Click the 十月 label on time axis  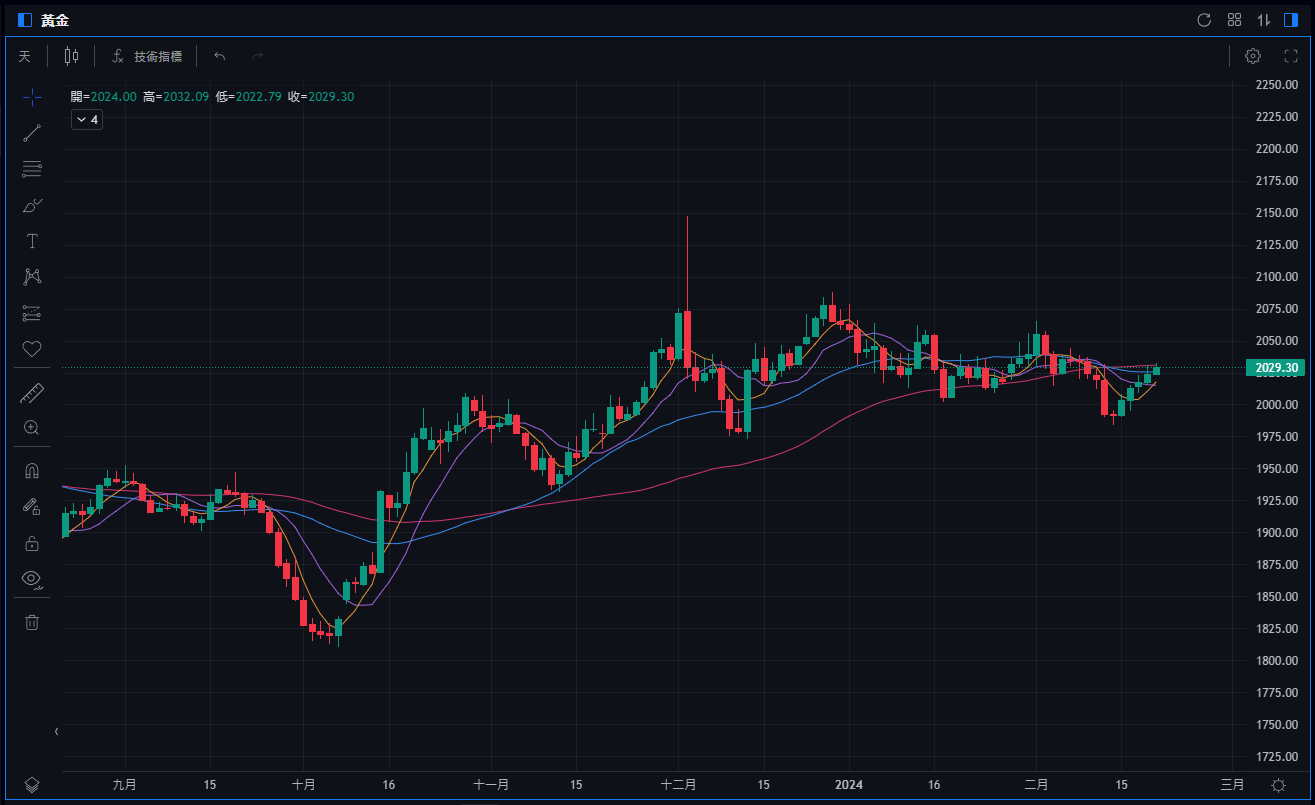coord(305,785)
